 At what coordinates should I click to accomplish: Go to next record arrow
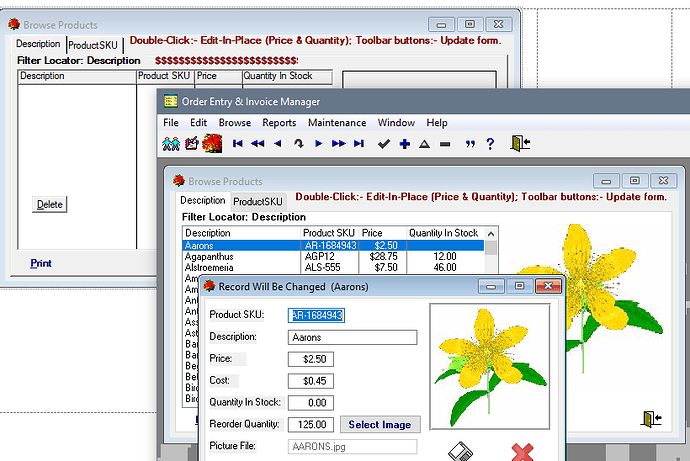(319, 143)
